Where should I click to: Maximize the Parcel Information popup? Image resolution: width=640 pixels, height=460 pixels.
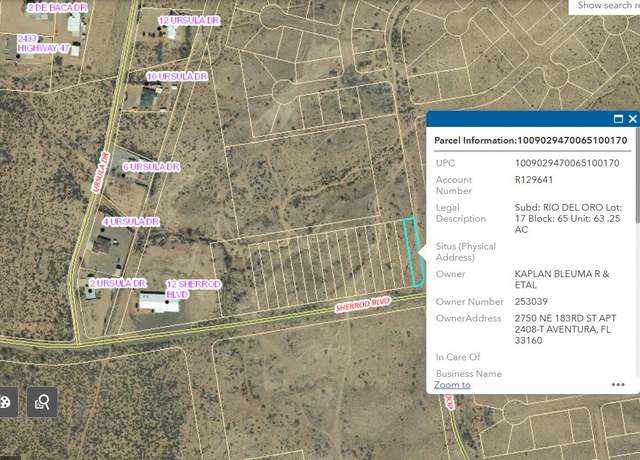(618, 119)
